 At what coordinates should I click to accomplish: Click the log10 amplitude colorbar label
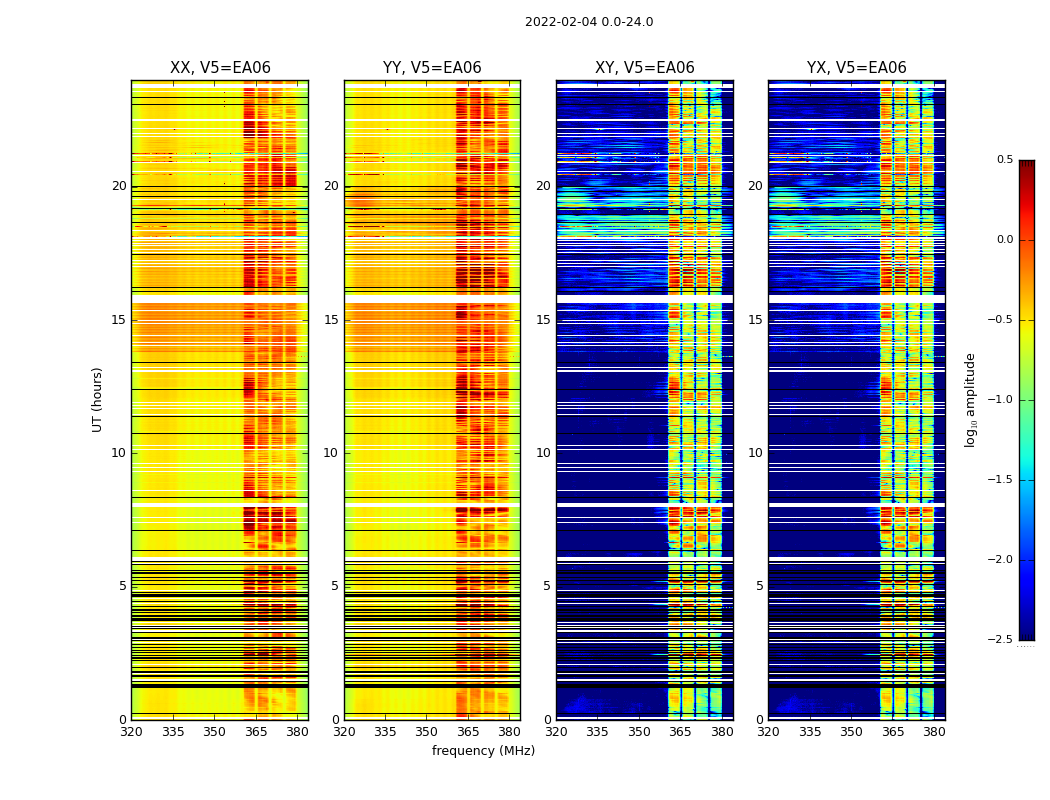[x=970, y=400]
